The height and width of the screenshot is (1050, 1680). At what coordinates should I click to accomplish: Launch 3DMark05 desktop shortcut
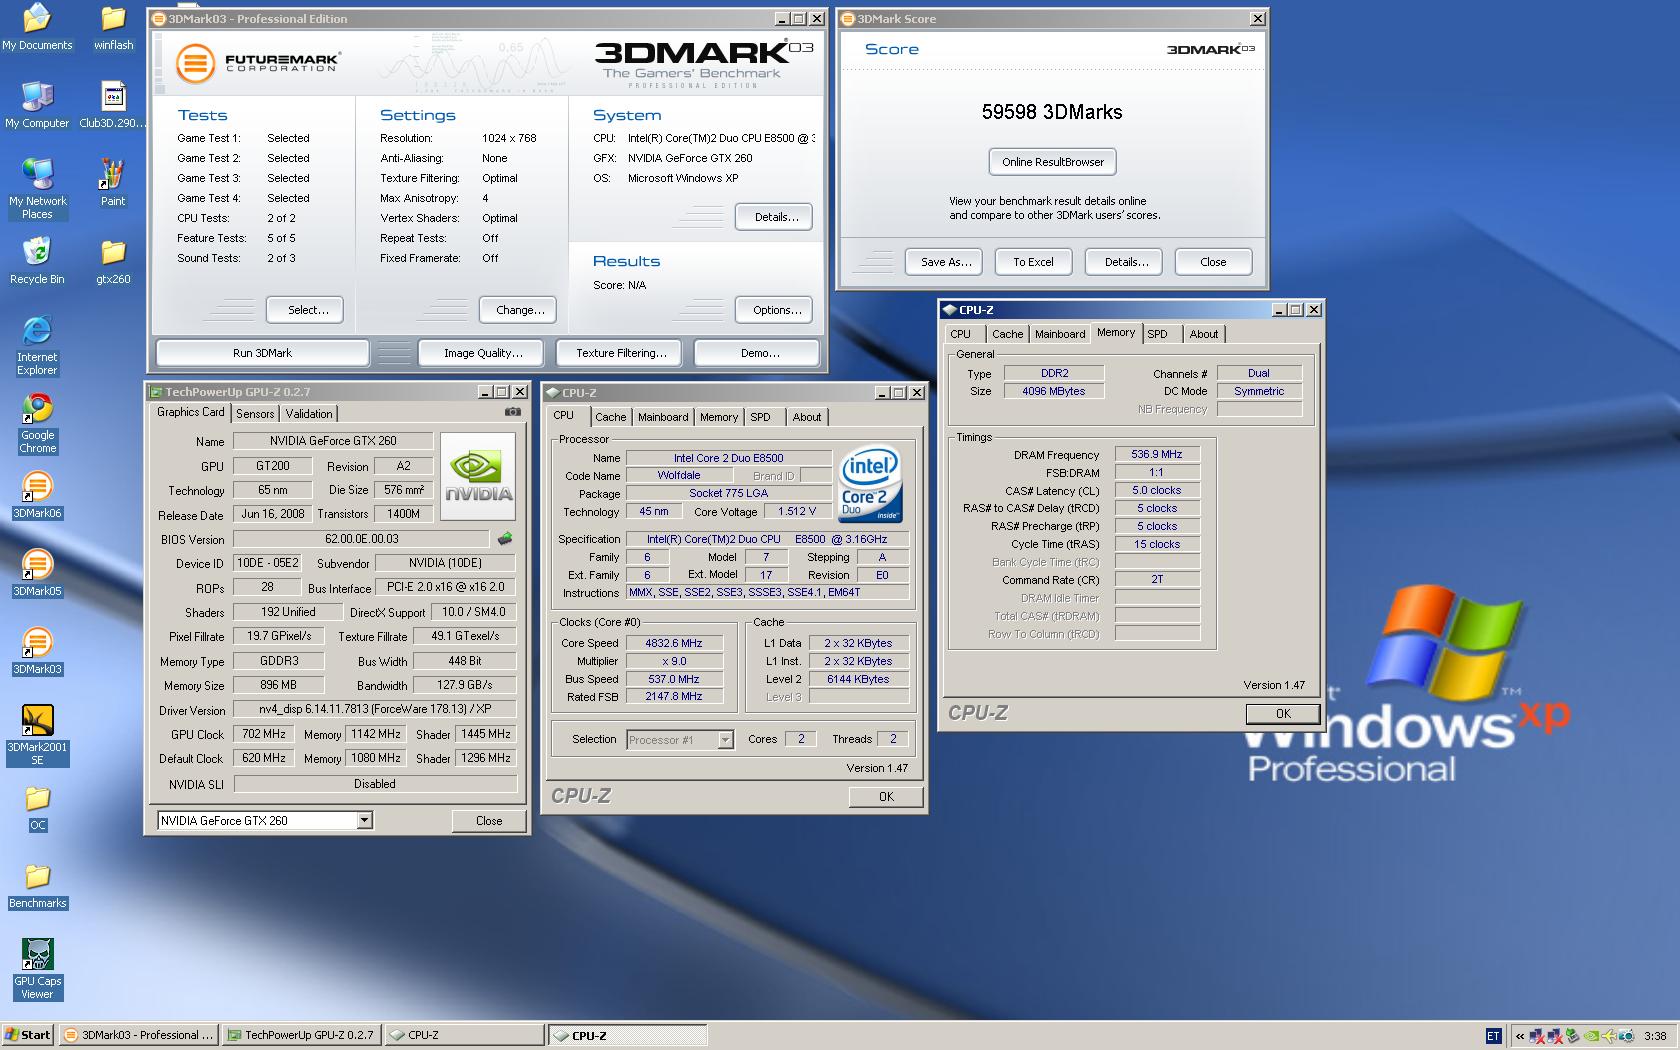point(37,573)
